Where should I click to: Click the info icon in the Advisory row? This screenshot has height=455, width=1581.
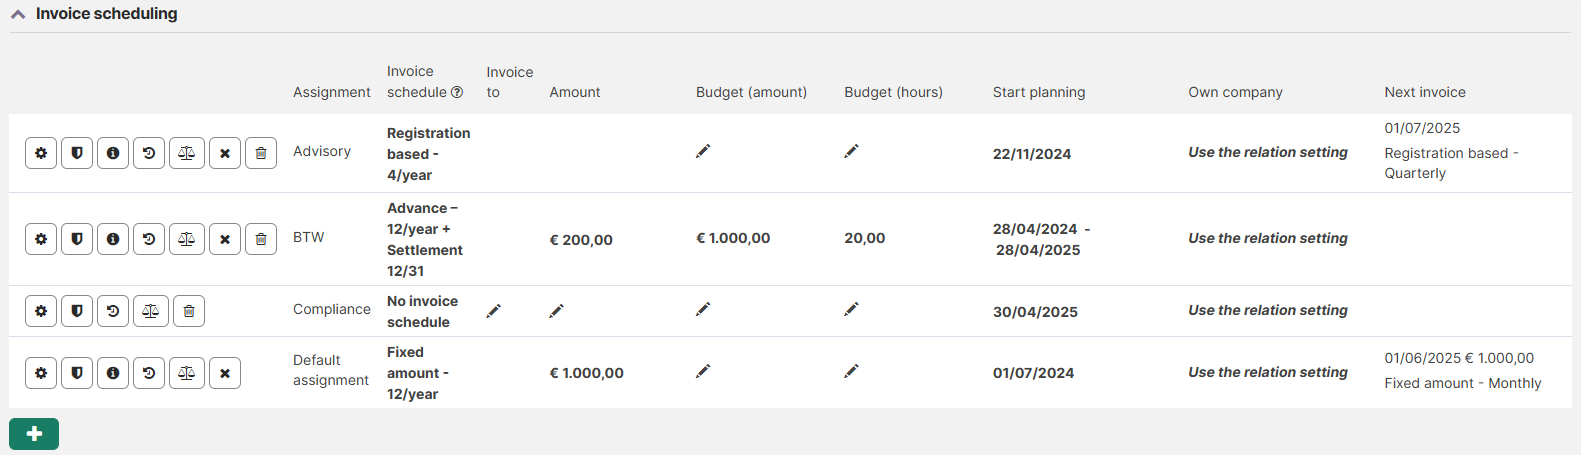(113, 153)
